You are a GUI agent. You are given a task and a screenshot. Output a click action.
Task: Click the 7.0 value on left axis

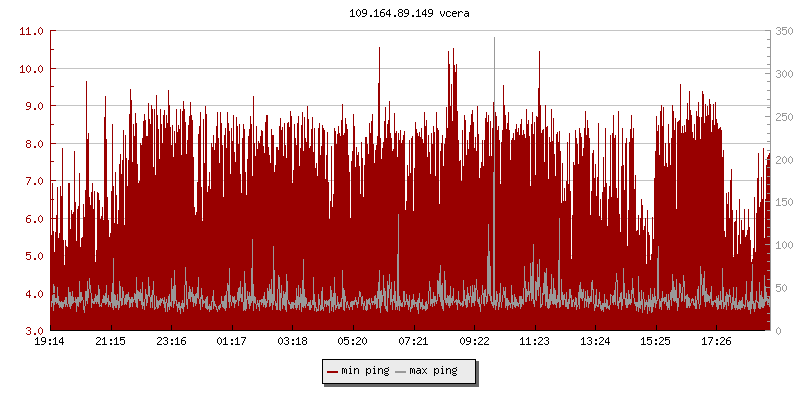(32, 181)
